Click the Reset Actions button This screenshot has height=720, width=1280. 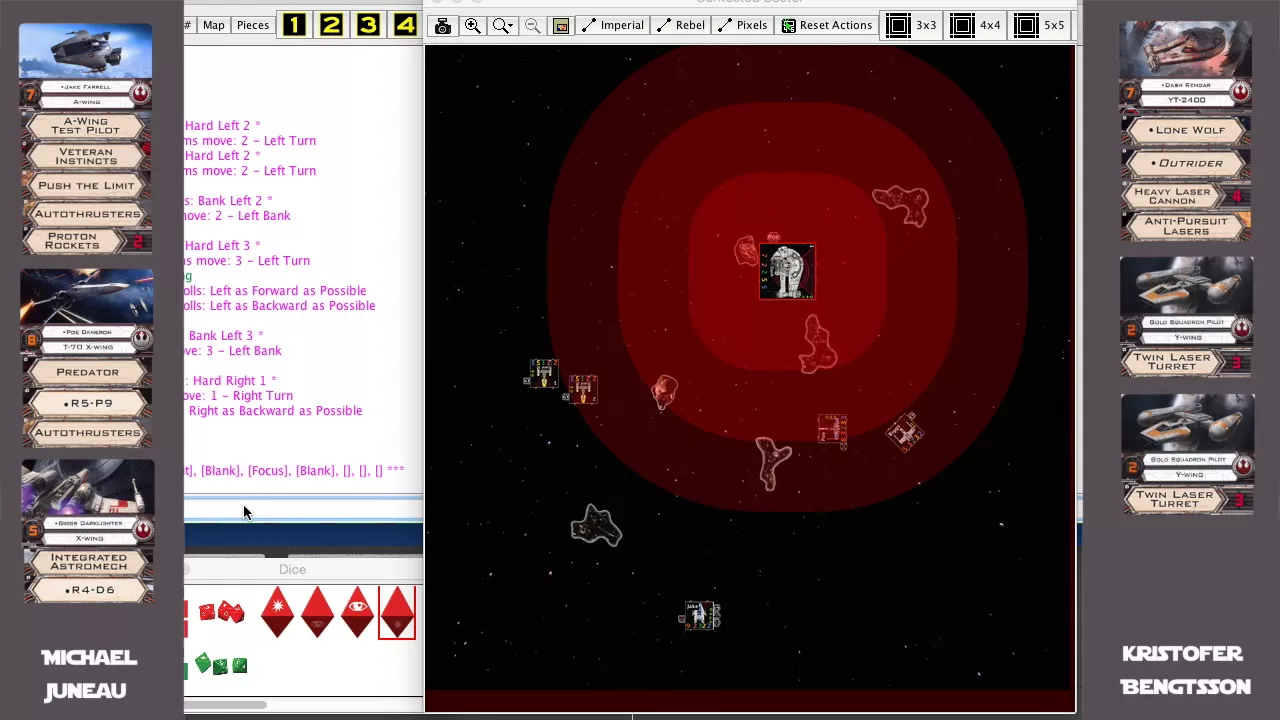pyautogui.click(x=826, y=25)
